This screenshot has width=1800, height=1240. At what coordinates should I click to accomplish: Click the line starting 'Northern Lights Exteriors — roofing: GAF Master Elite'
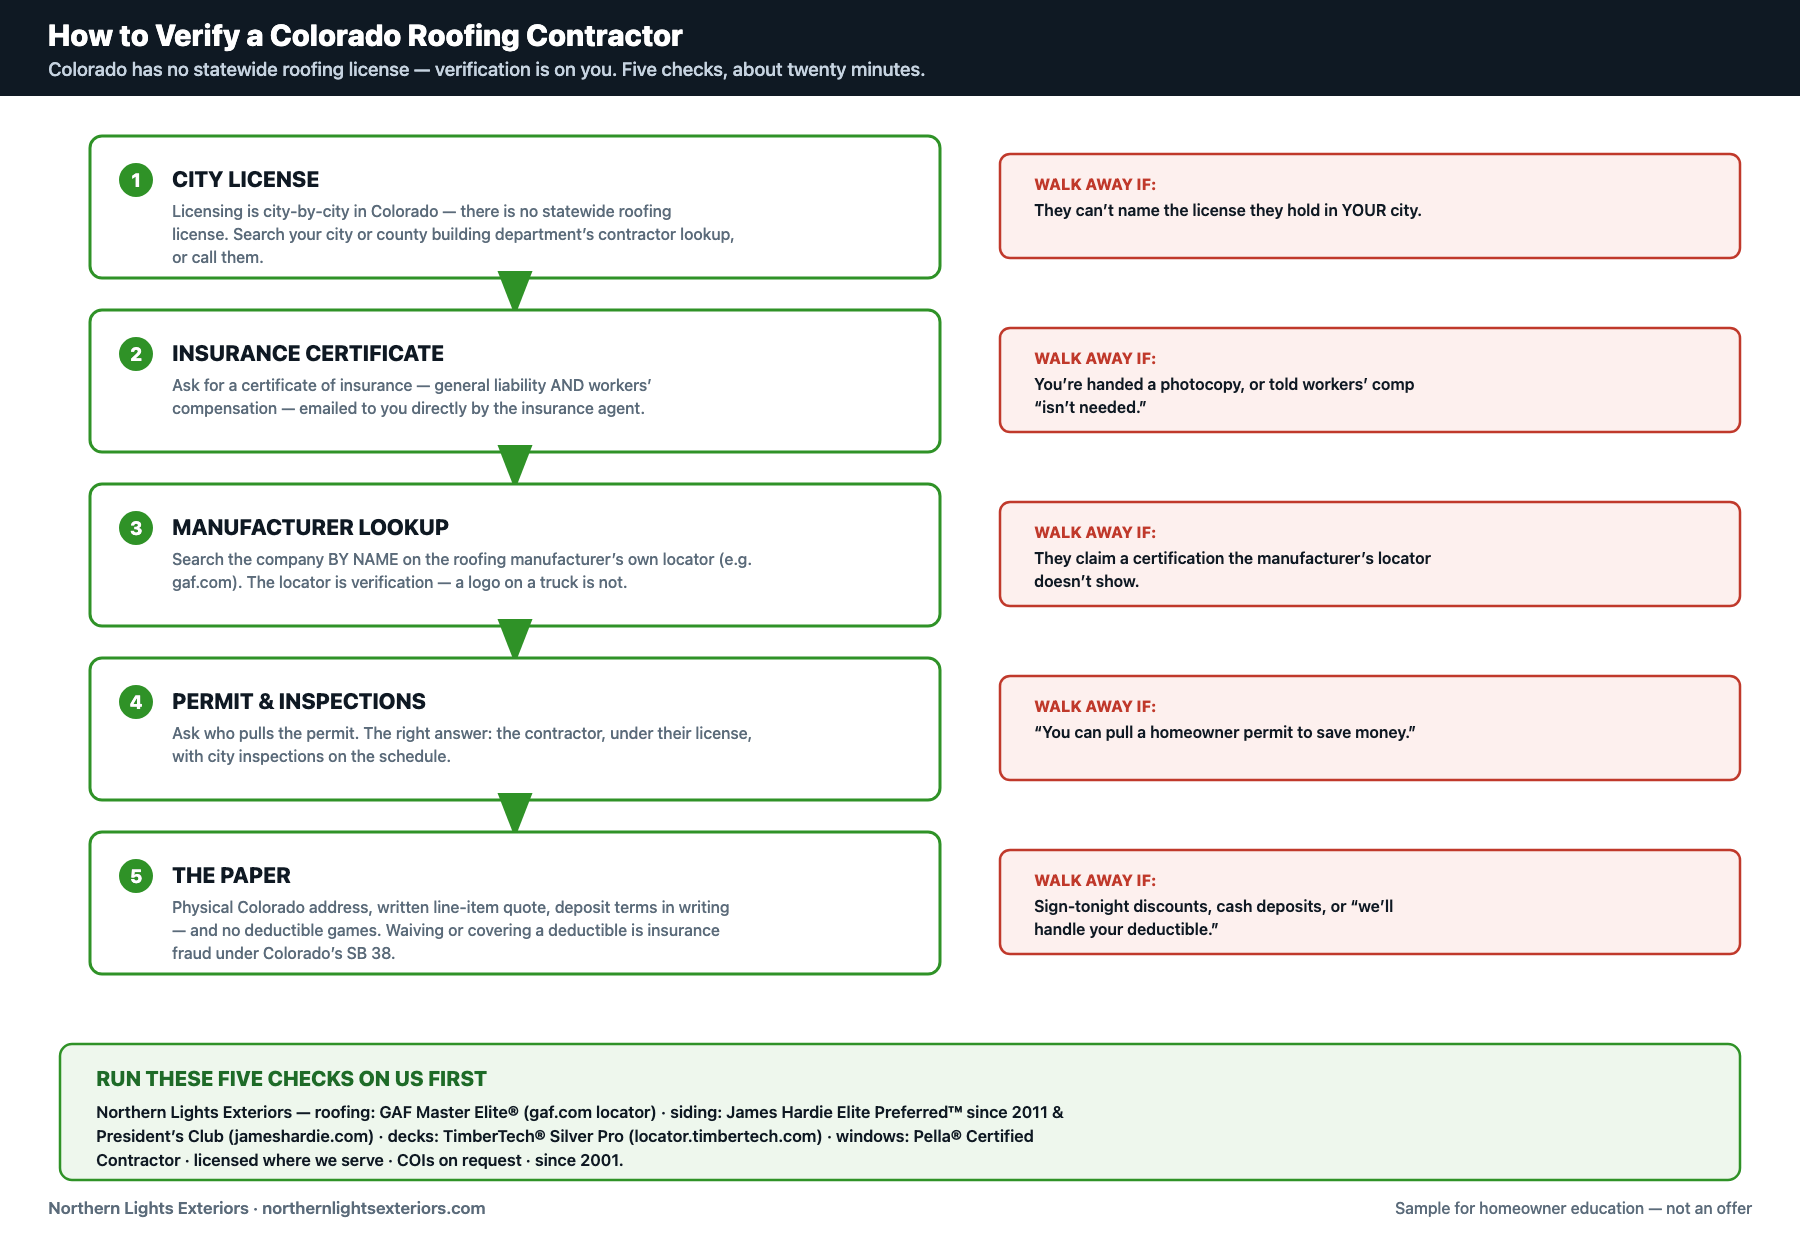[580, 1113]
